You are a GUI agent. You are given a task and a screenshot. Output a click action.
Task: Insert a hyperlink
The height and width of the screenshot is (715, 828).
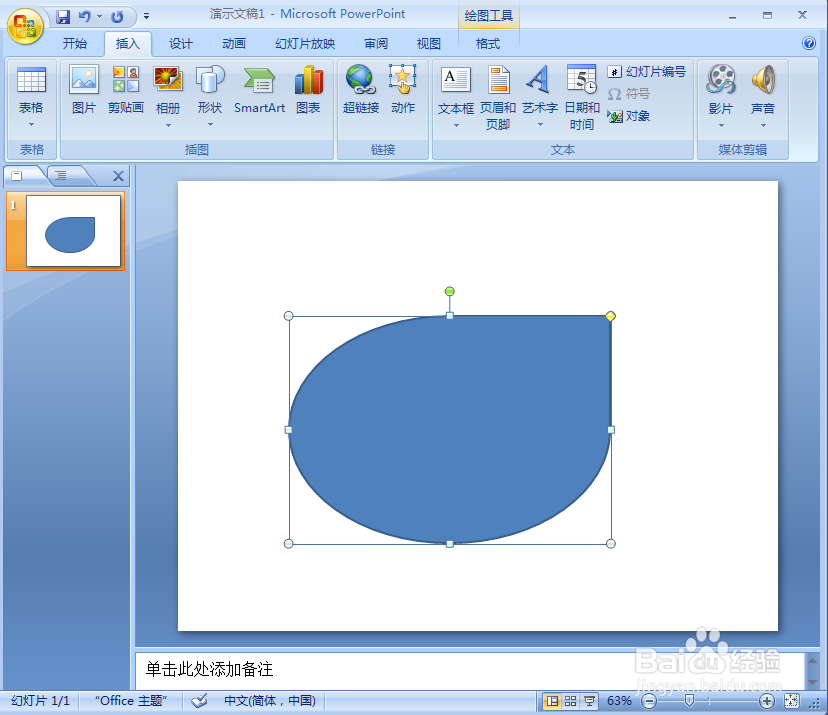(x=361, y=90)
